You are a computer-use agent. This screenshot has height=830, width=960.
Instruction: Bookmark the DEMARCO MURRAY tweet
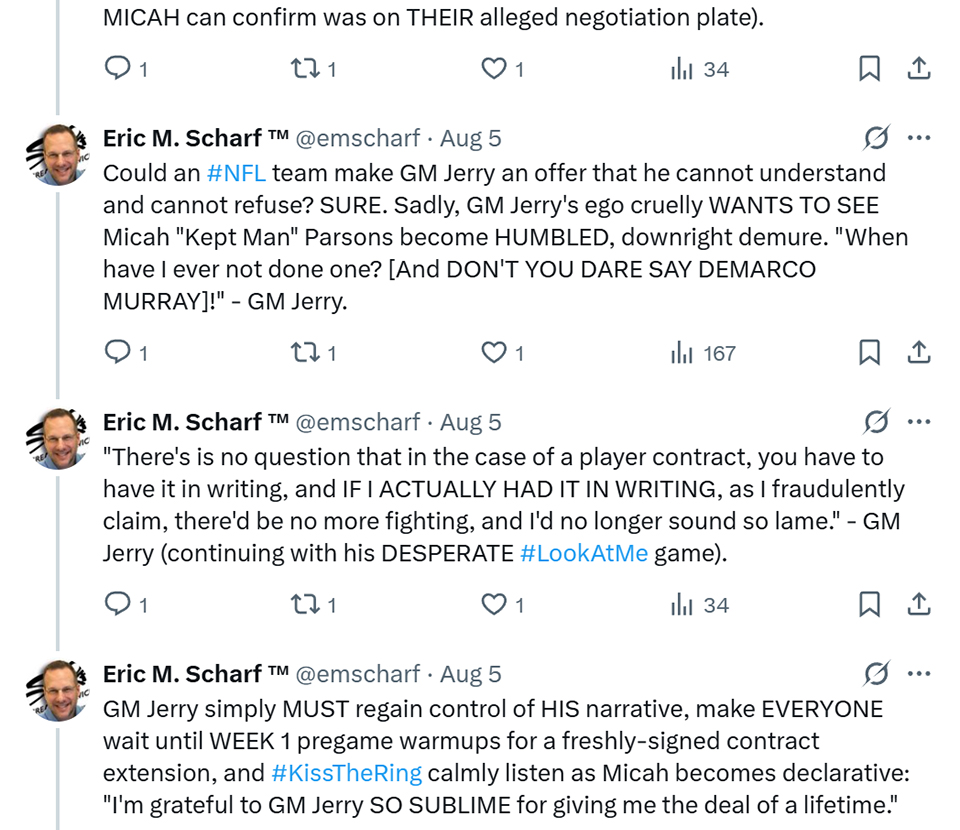click(870, 353)
